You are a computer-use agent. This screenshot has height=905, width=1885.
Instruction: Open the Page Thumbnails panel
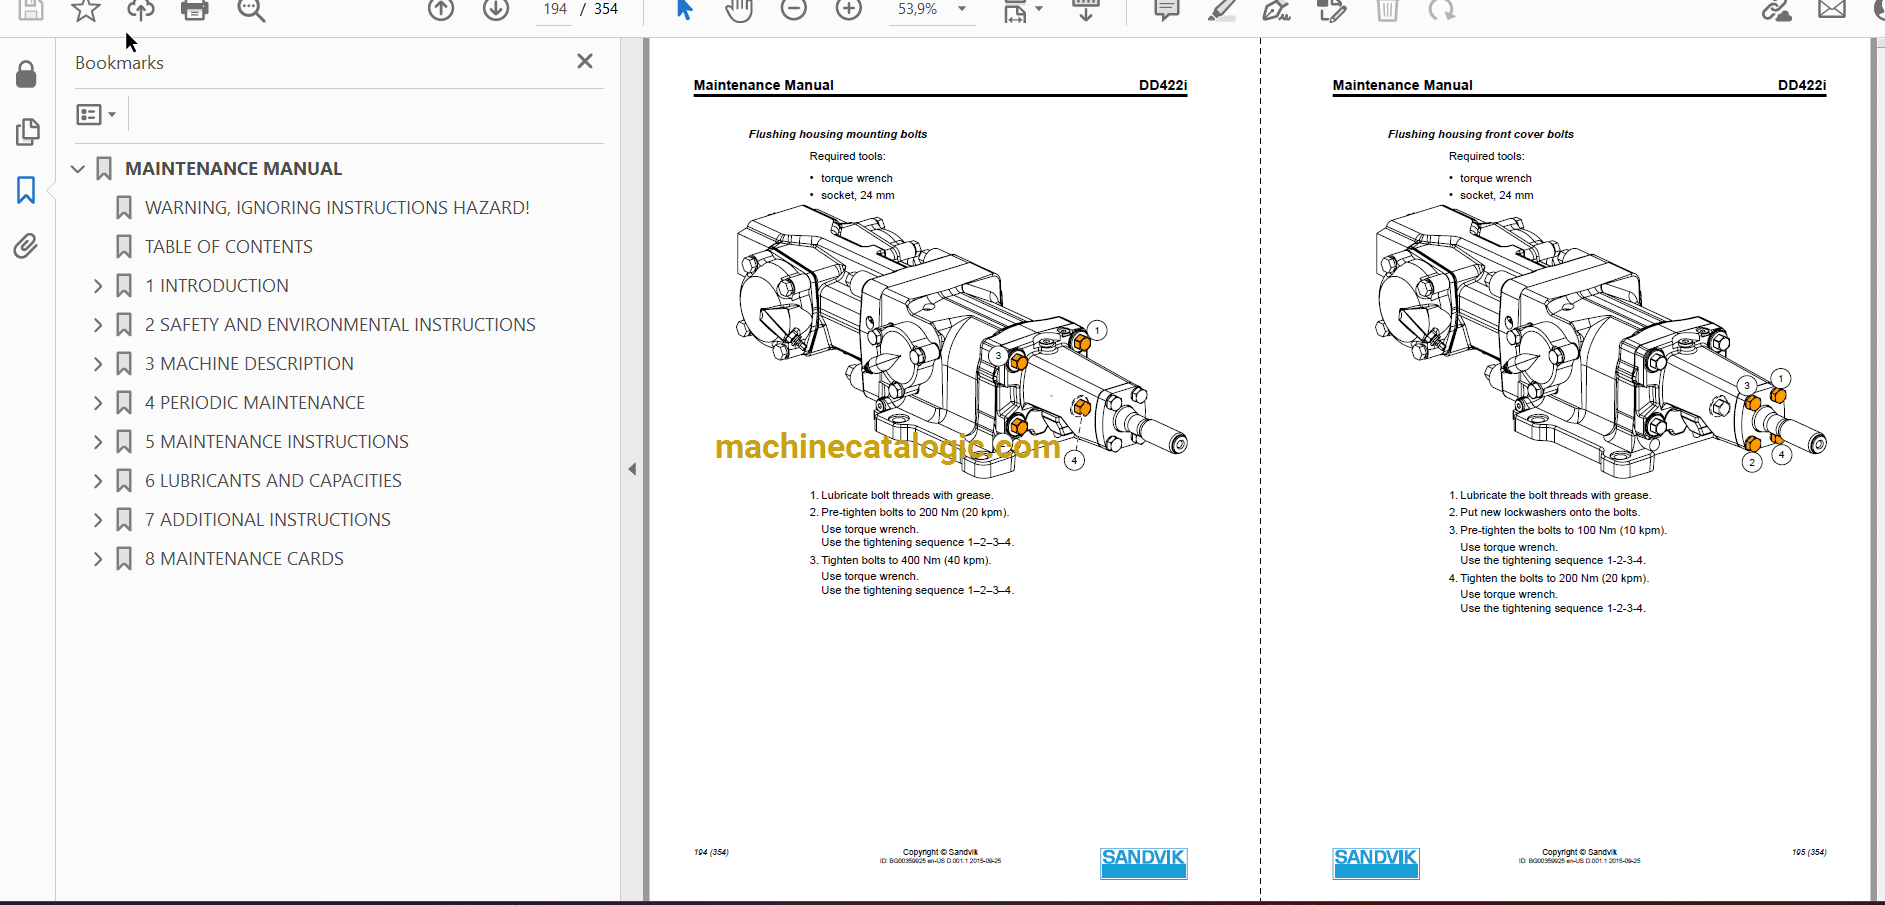click(27, 132)
